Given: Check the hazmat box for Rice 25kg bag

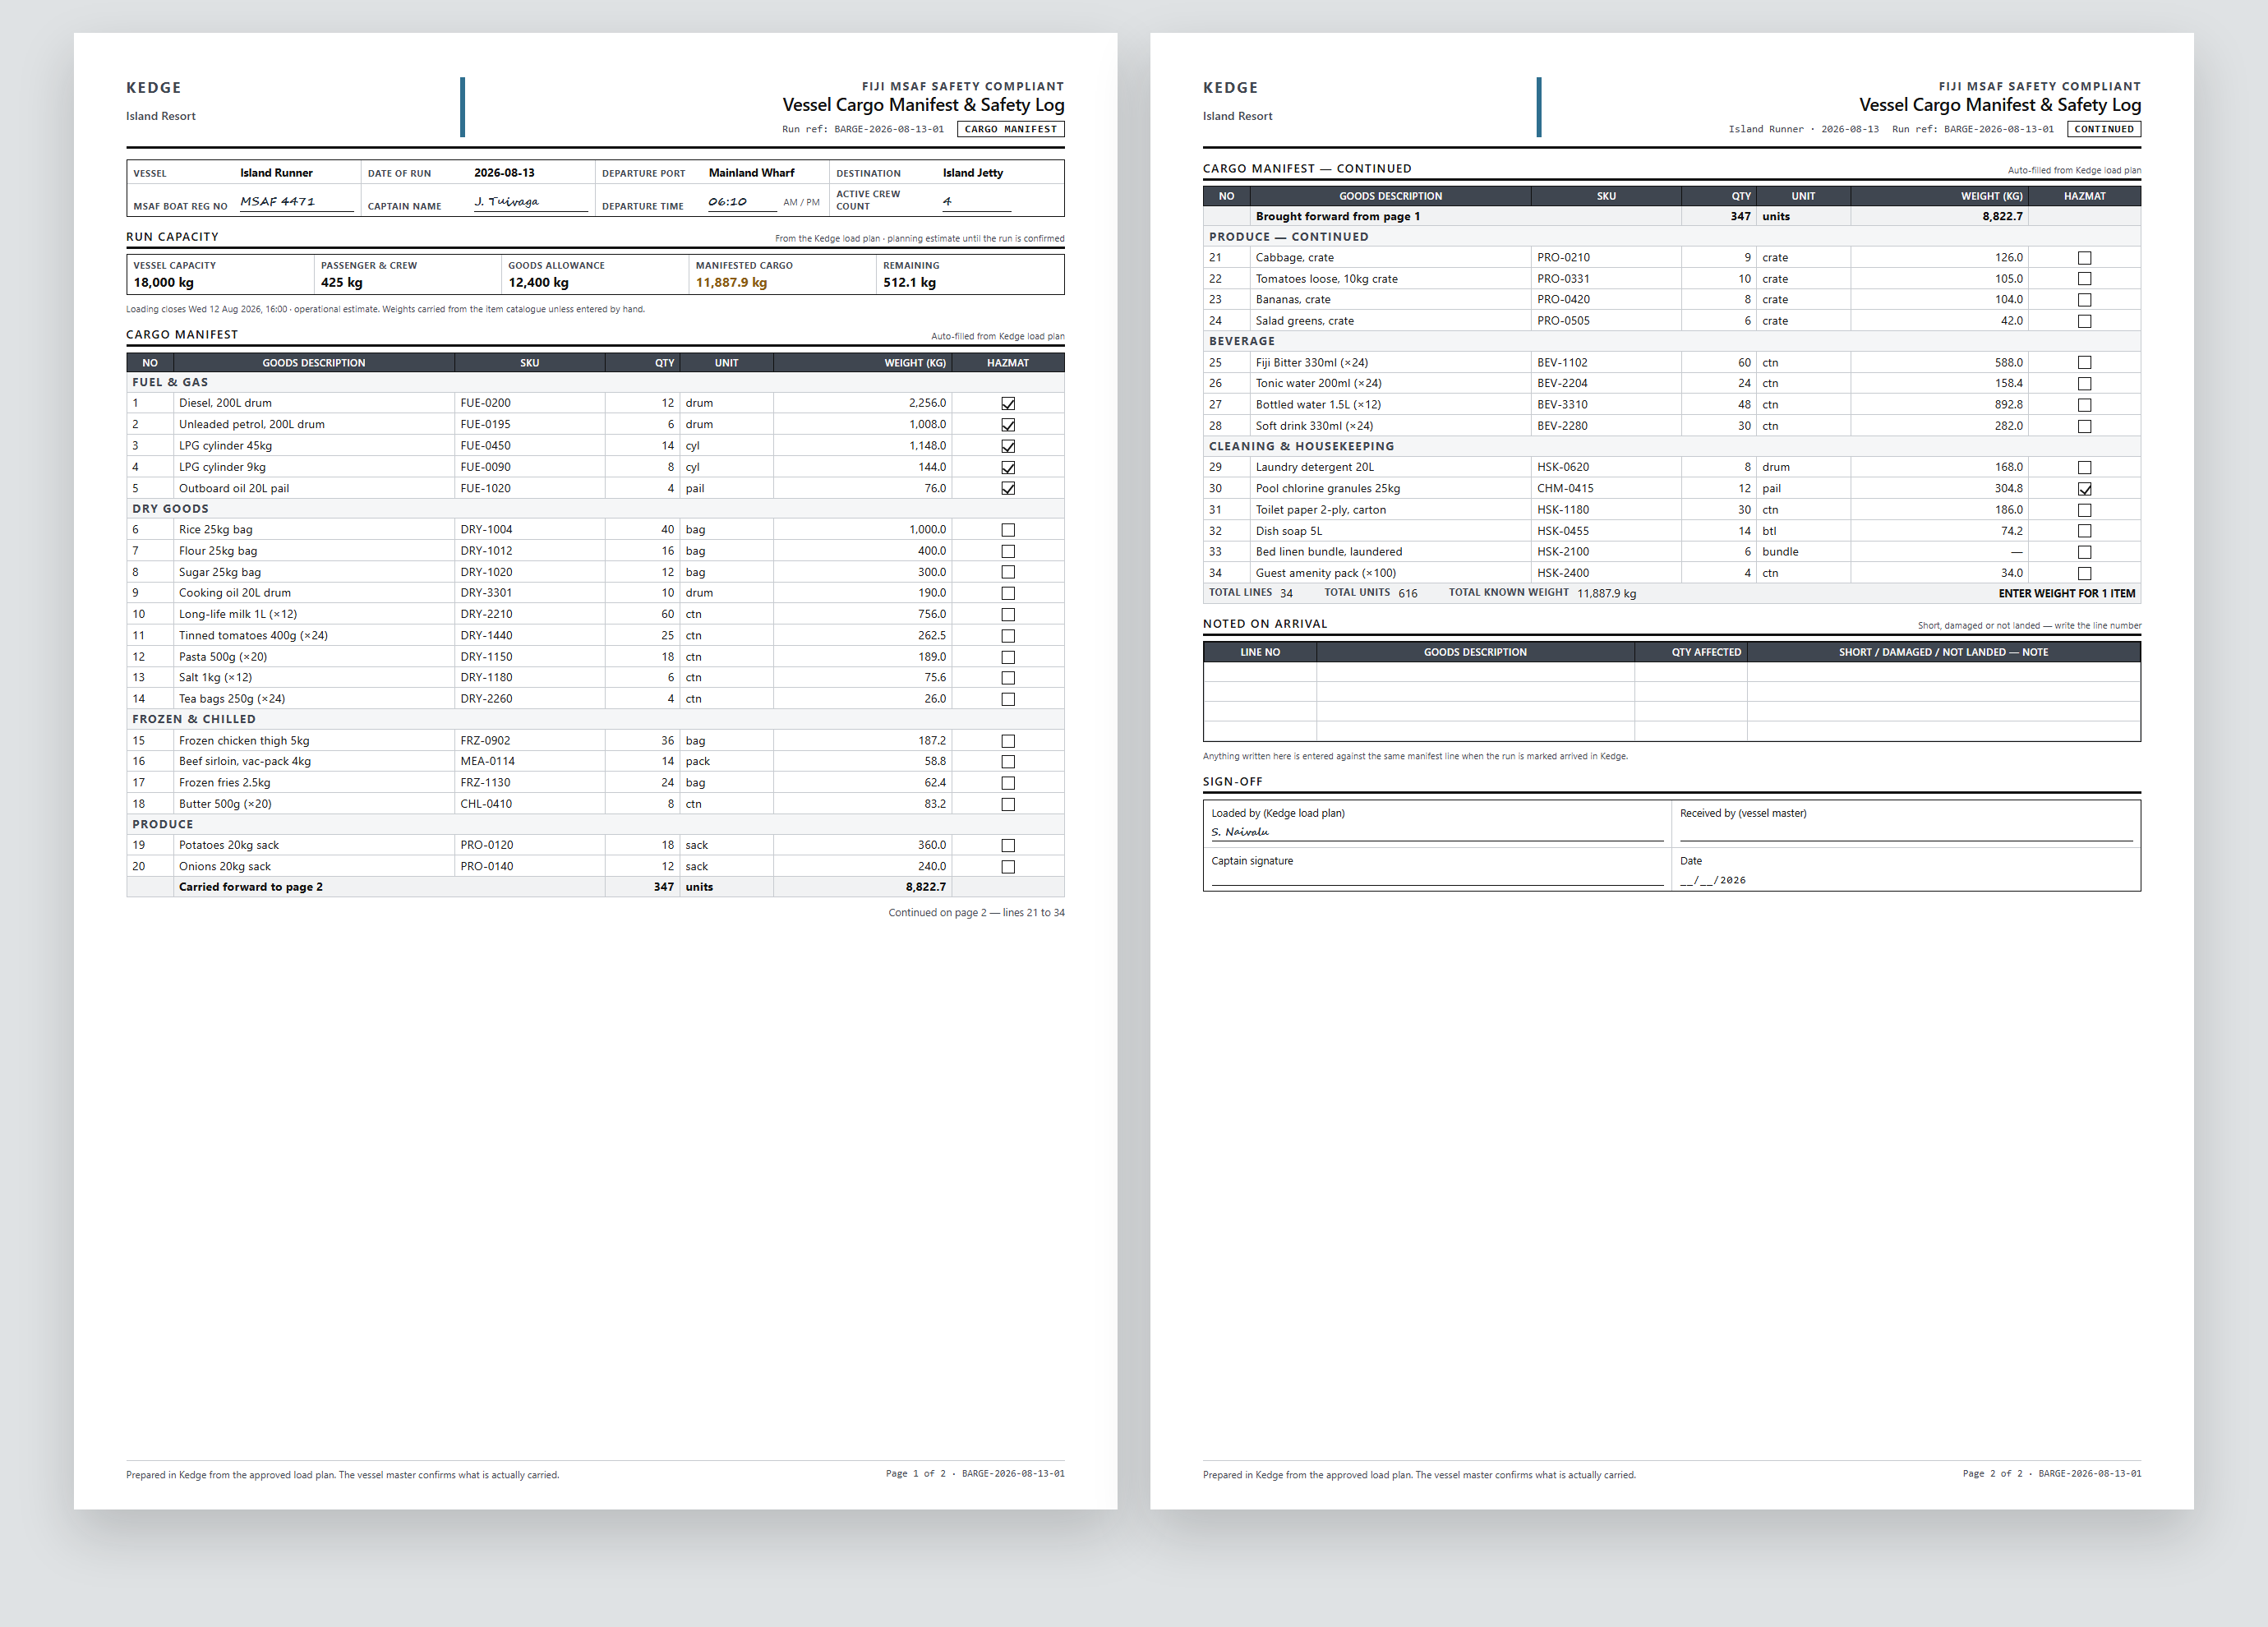Looking at the screenshot, I should click(x=1008, y=530).
